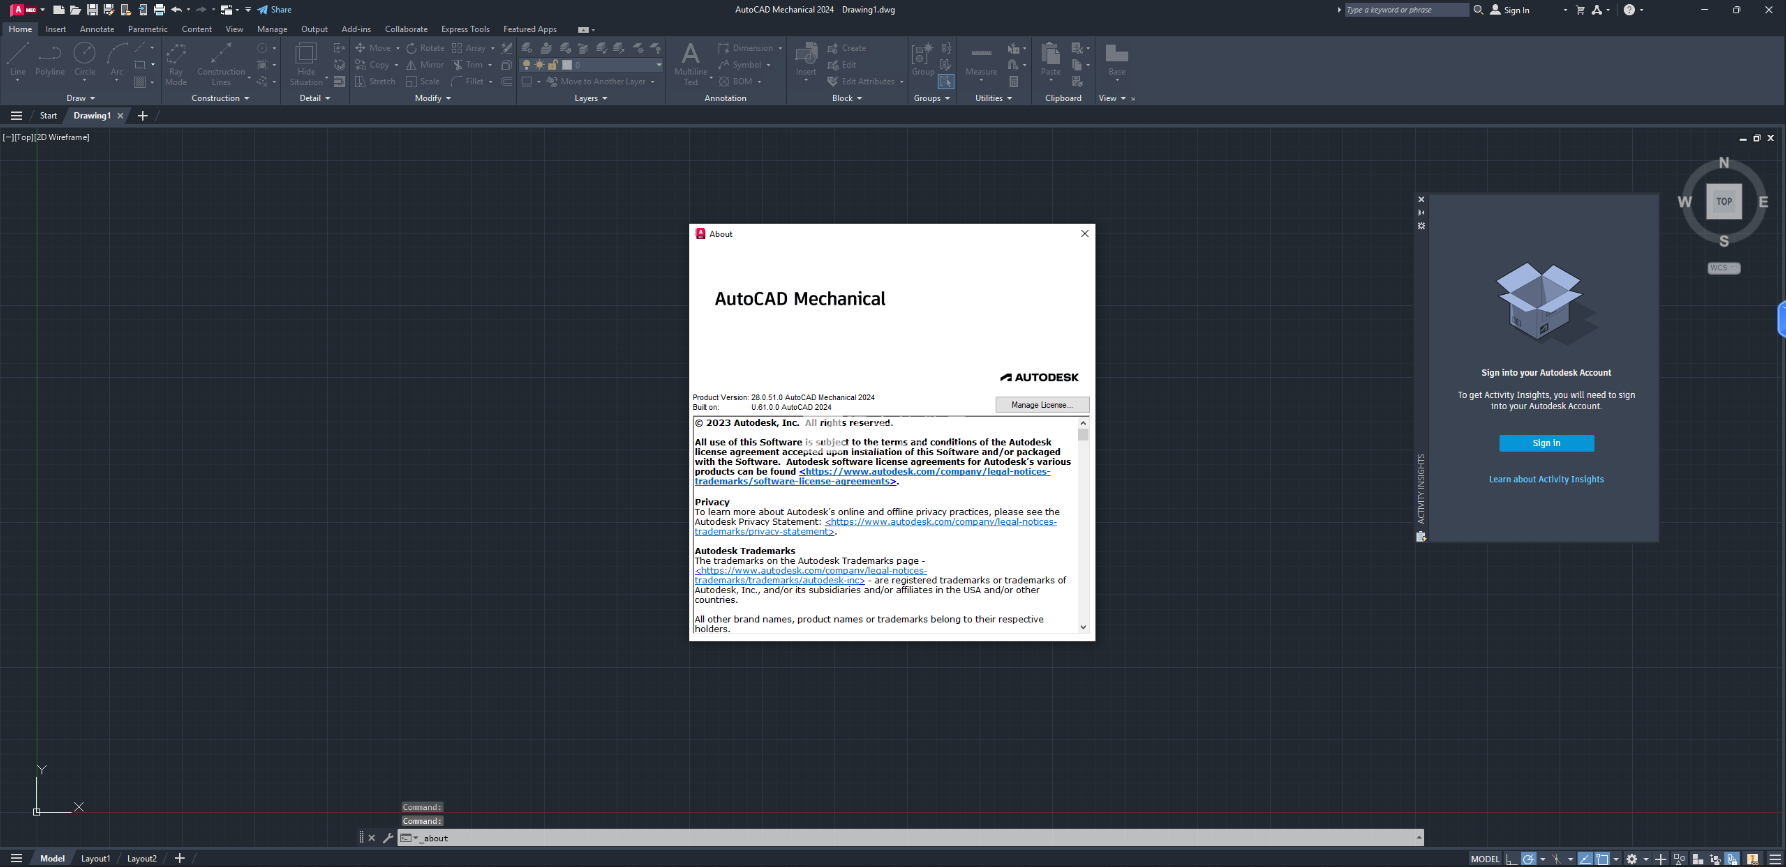Toggle Object Snap Tracking in status bar
The height and width of the screenshot is (867, 1786).
coord(1585,859)
